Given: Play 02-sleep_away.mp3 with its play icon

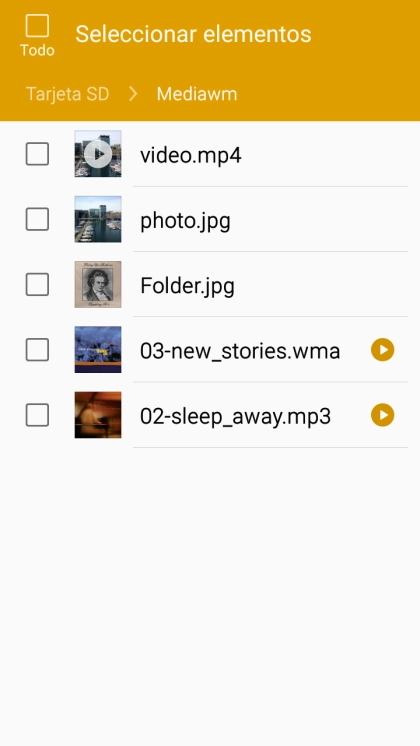Looking at the screenshot, I should pos(382,415).
